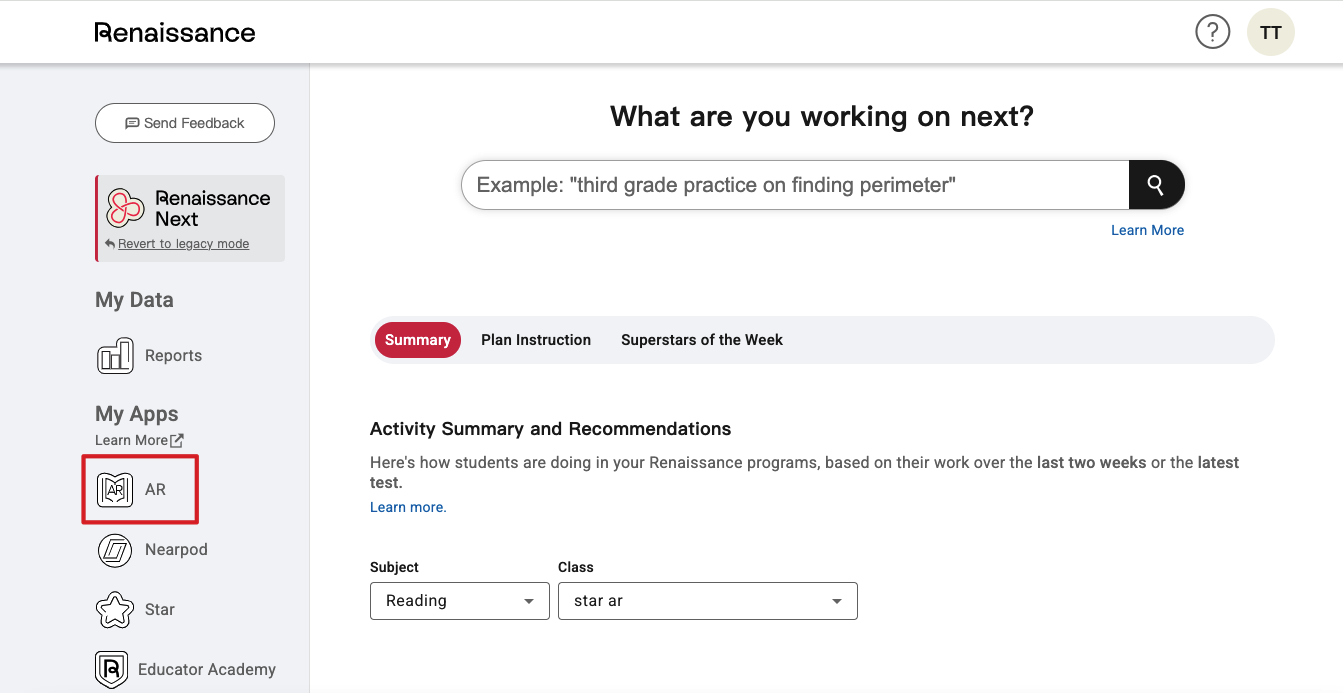Click the help question mark icon

coord(1212,33)
